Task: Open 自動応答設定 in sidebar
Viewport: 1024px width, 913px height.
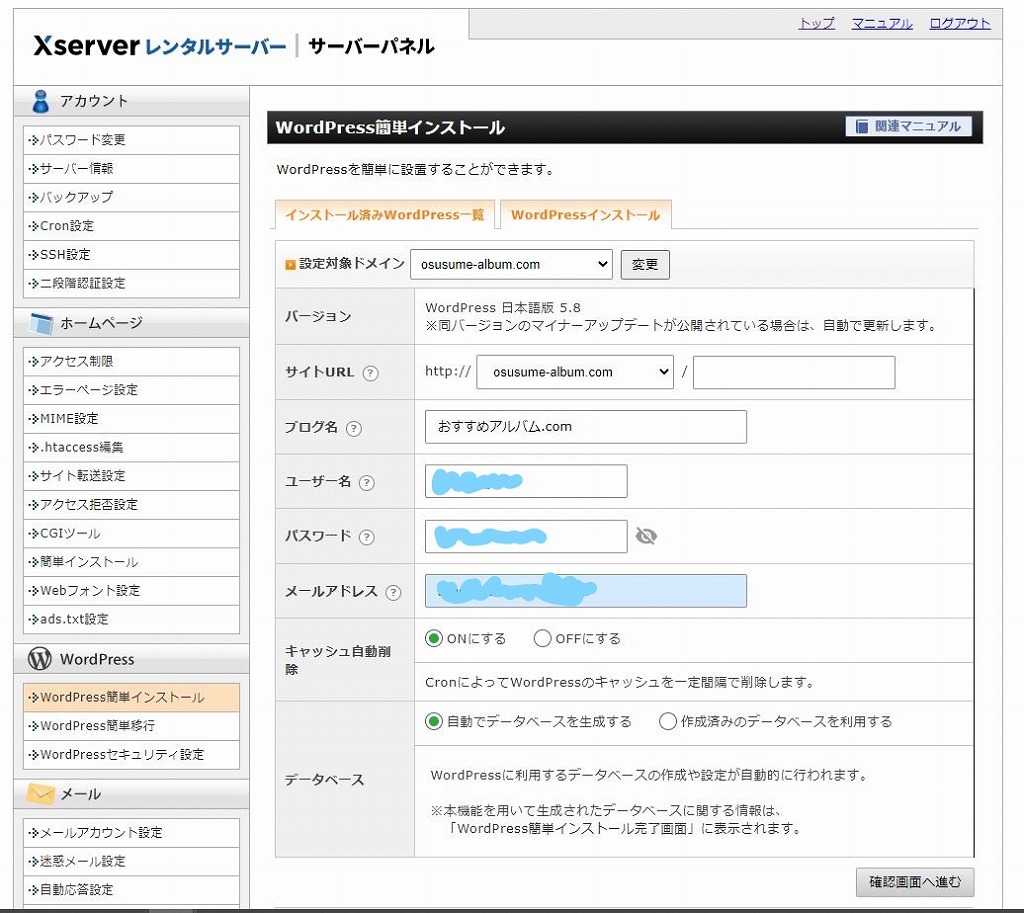Action: pyautogui.click(x=131, y=889)
